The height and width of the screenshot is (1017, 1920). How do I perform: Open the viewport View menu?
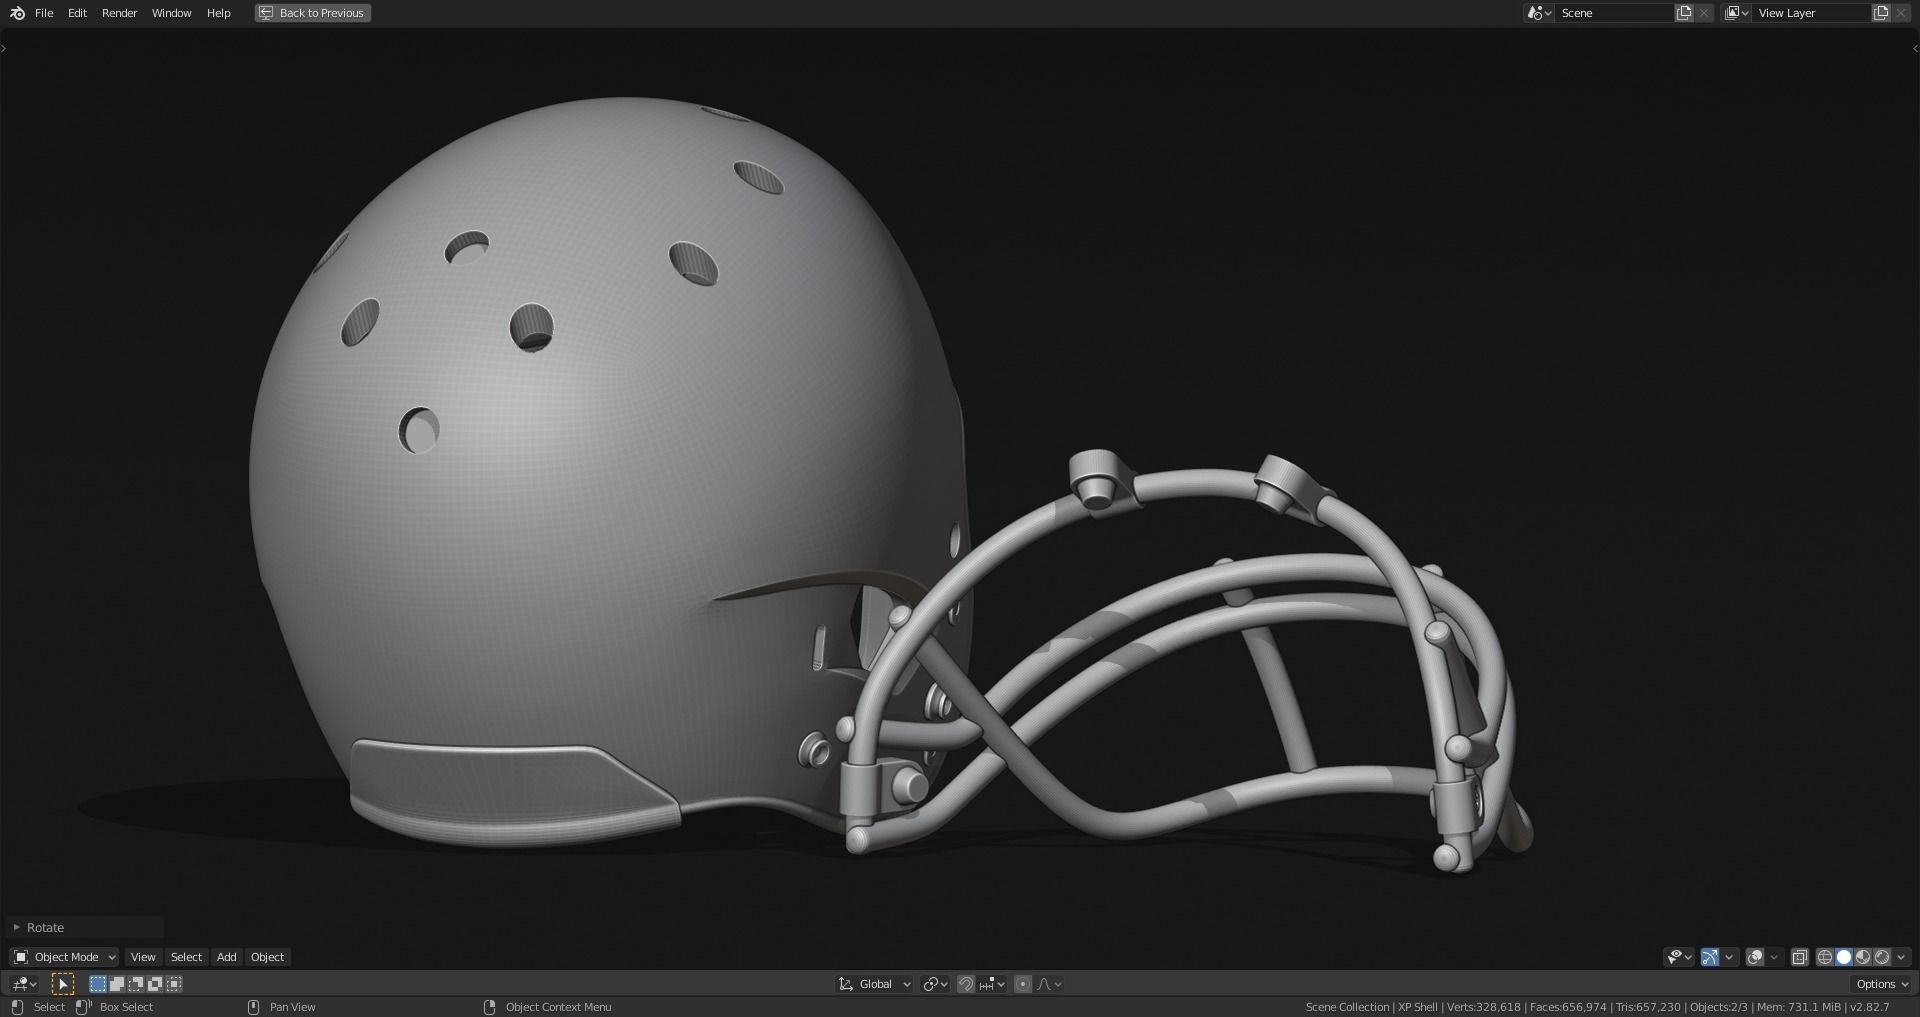click(x=143, y=957)
